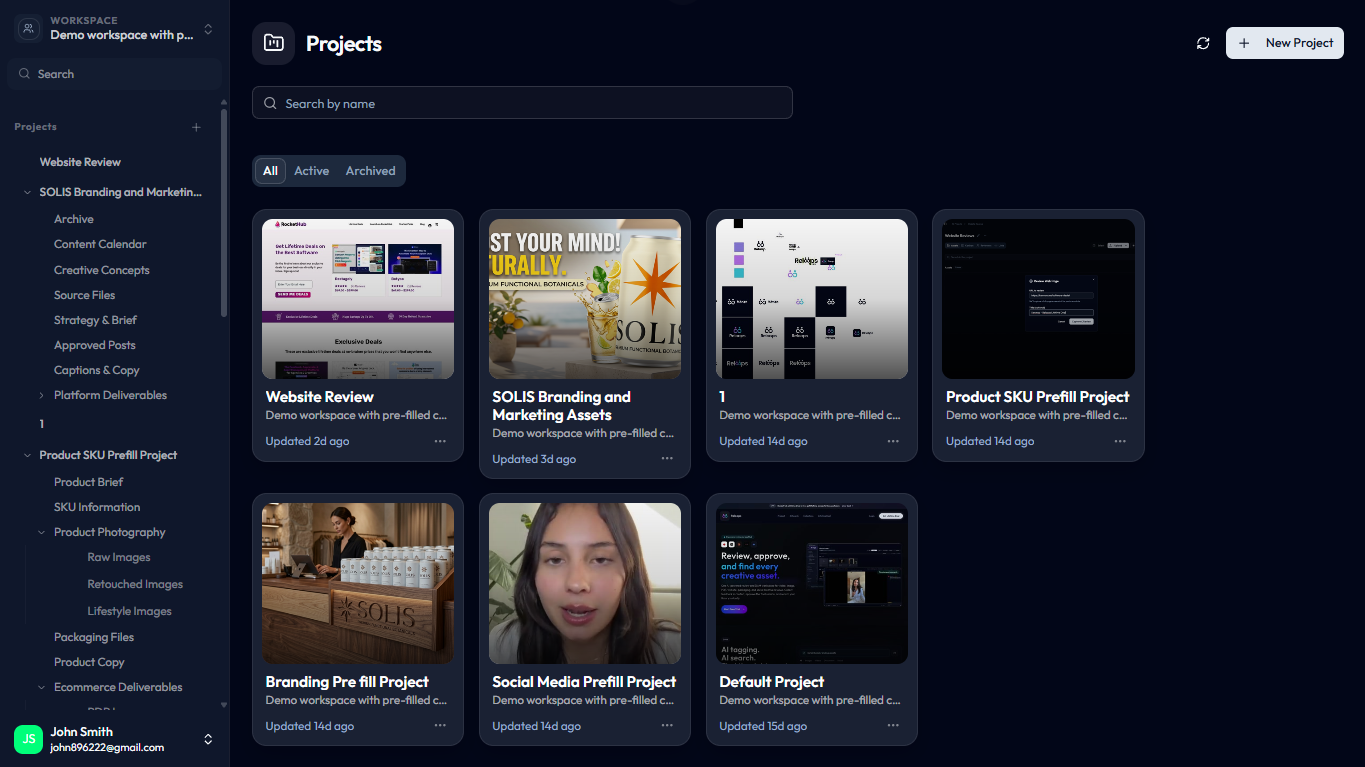Viewport: 1365px width, 767px height.
Task: Open Packaging Files folder
Action: point(94,637)
